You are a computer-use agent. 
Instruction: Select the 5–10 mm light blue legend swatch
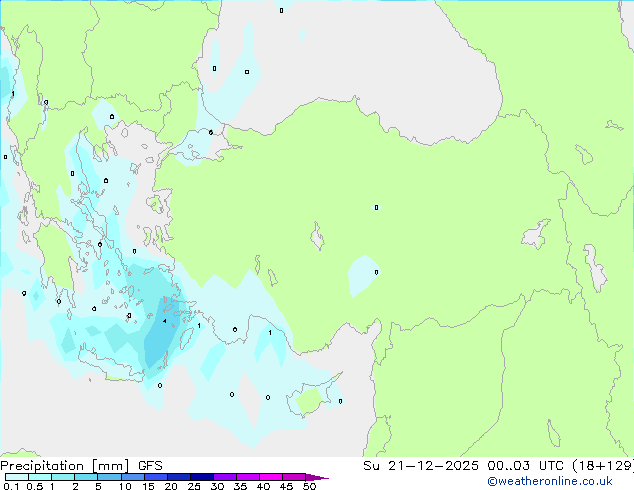tap(110, 477)
